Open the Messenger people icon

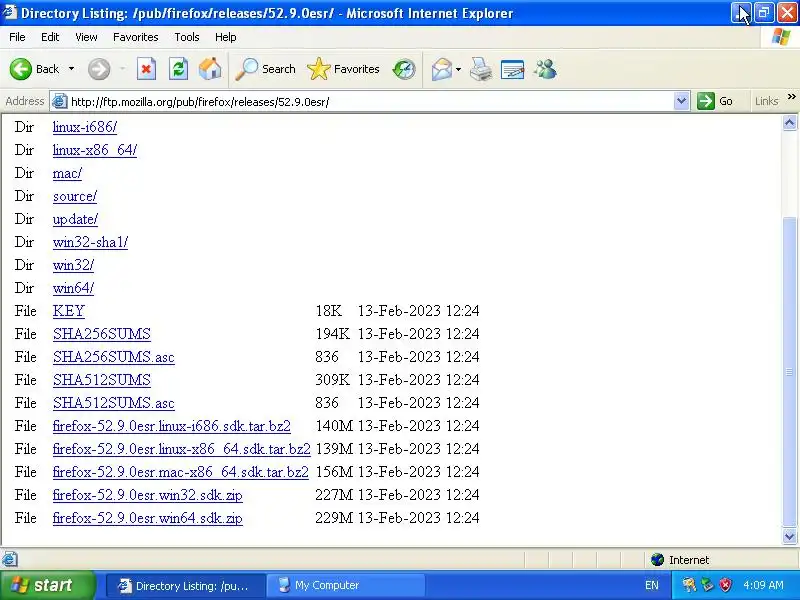(x=545, y=69)
